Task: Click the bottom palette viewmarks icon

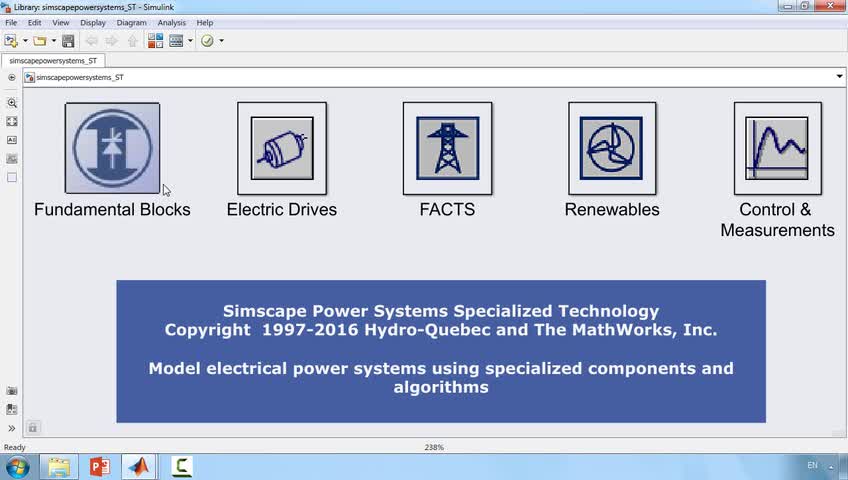Action: [12, 409]
